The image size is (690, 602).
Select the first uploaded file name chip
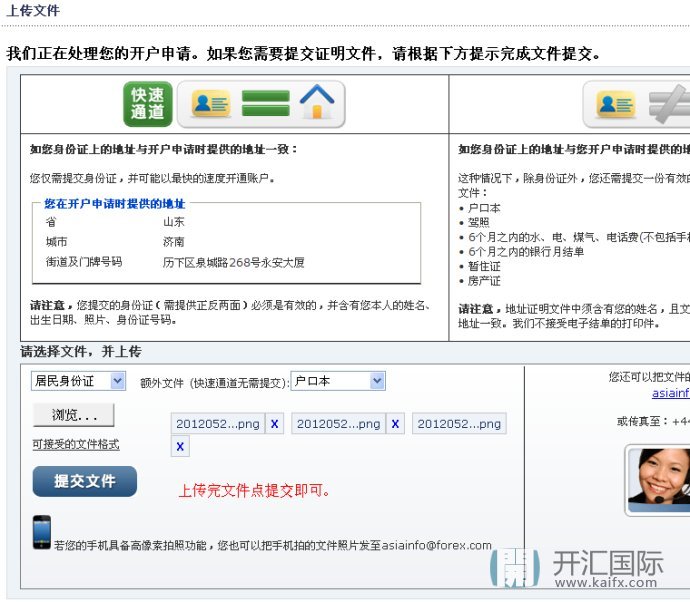click(217, 424)
